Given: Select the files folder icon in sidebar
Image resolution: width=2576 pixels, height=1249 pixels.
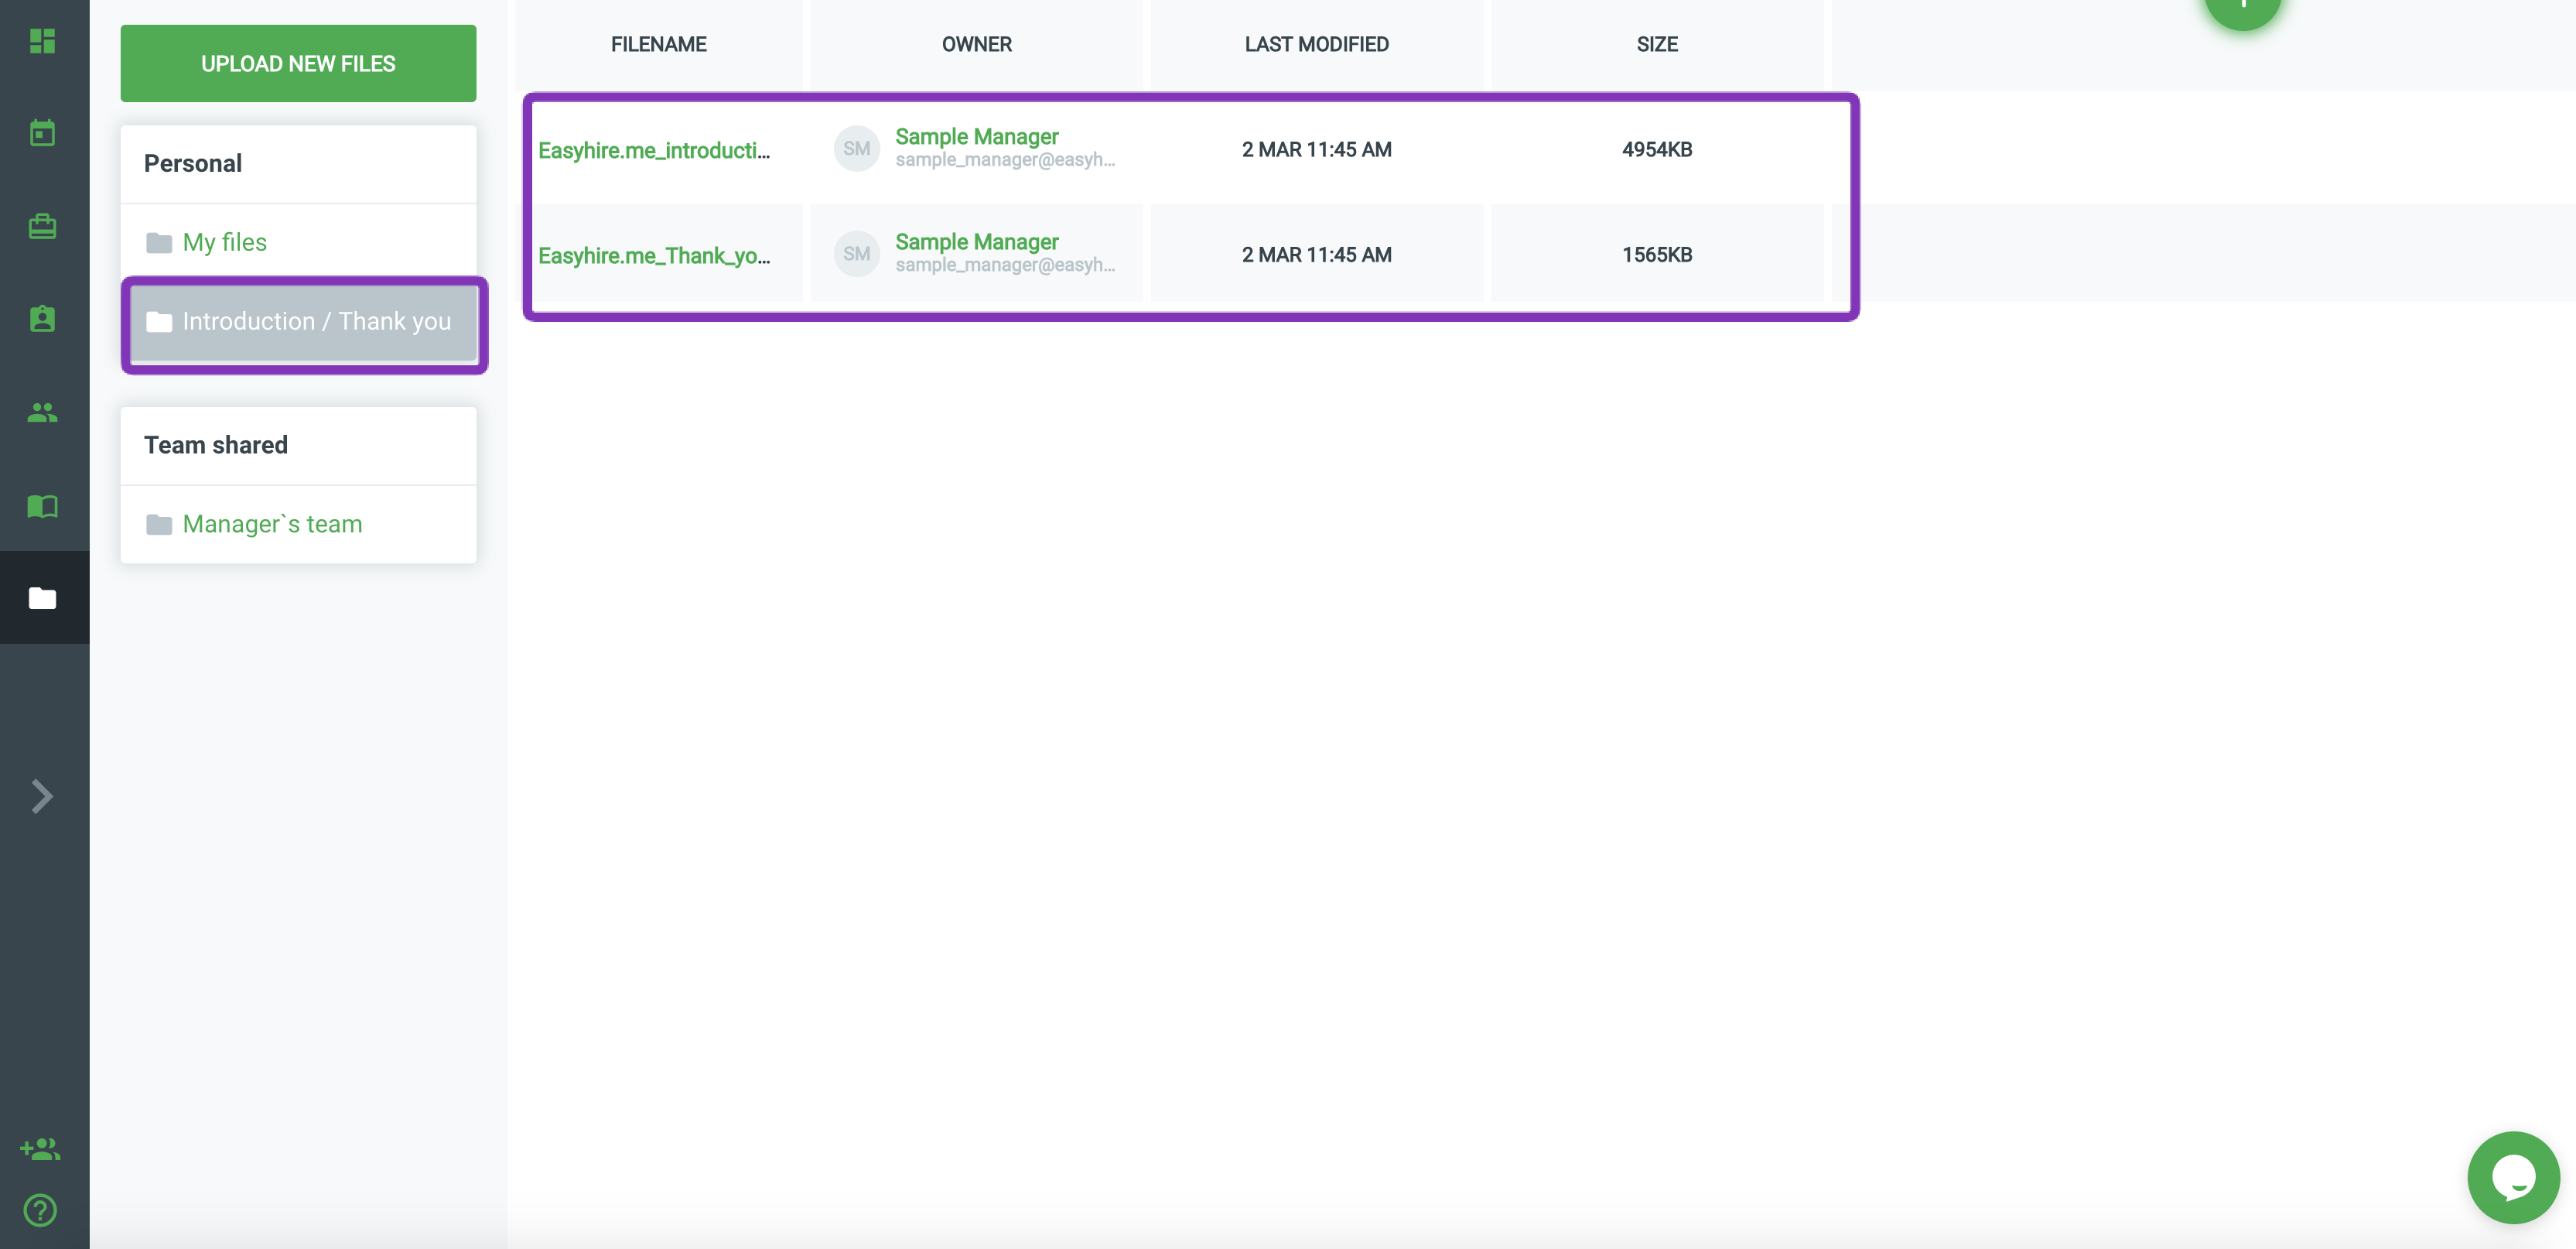Looking at the screenshot, I should point(42,598).
